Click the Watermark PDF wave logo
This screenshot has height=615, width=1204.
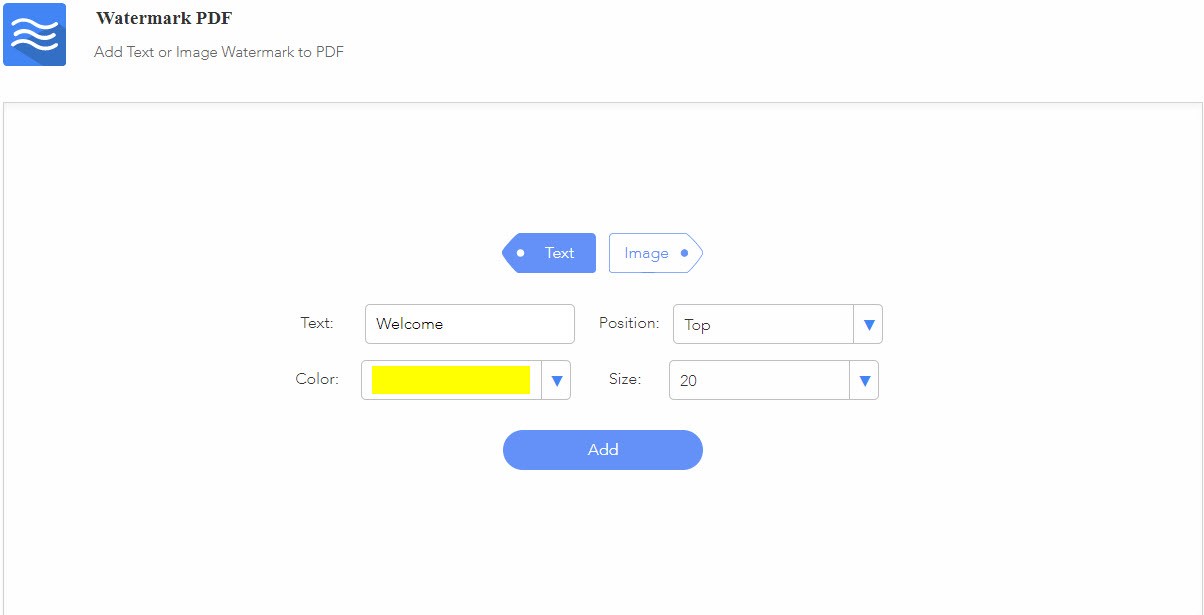coord(34,34)
